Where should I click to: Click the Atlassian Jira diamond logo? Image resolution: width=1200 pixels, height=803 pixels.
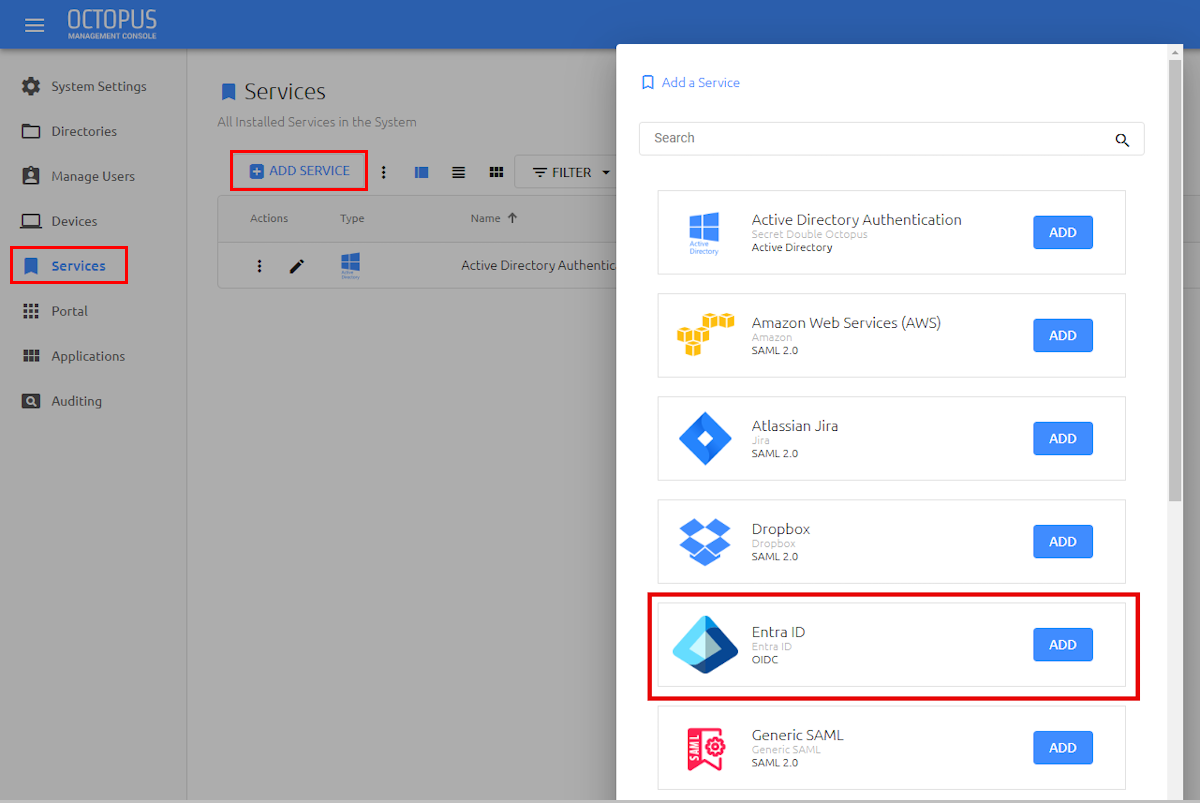(705, 438)
